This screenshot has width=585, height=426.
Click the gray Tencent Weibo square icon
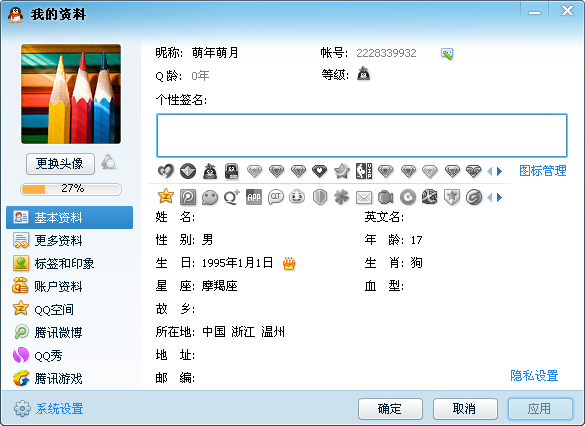click(188, 197)
